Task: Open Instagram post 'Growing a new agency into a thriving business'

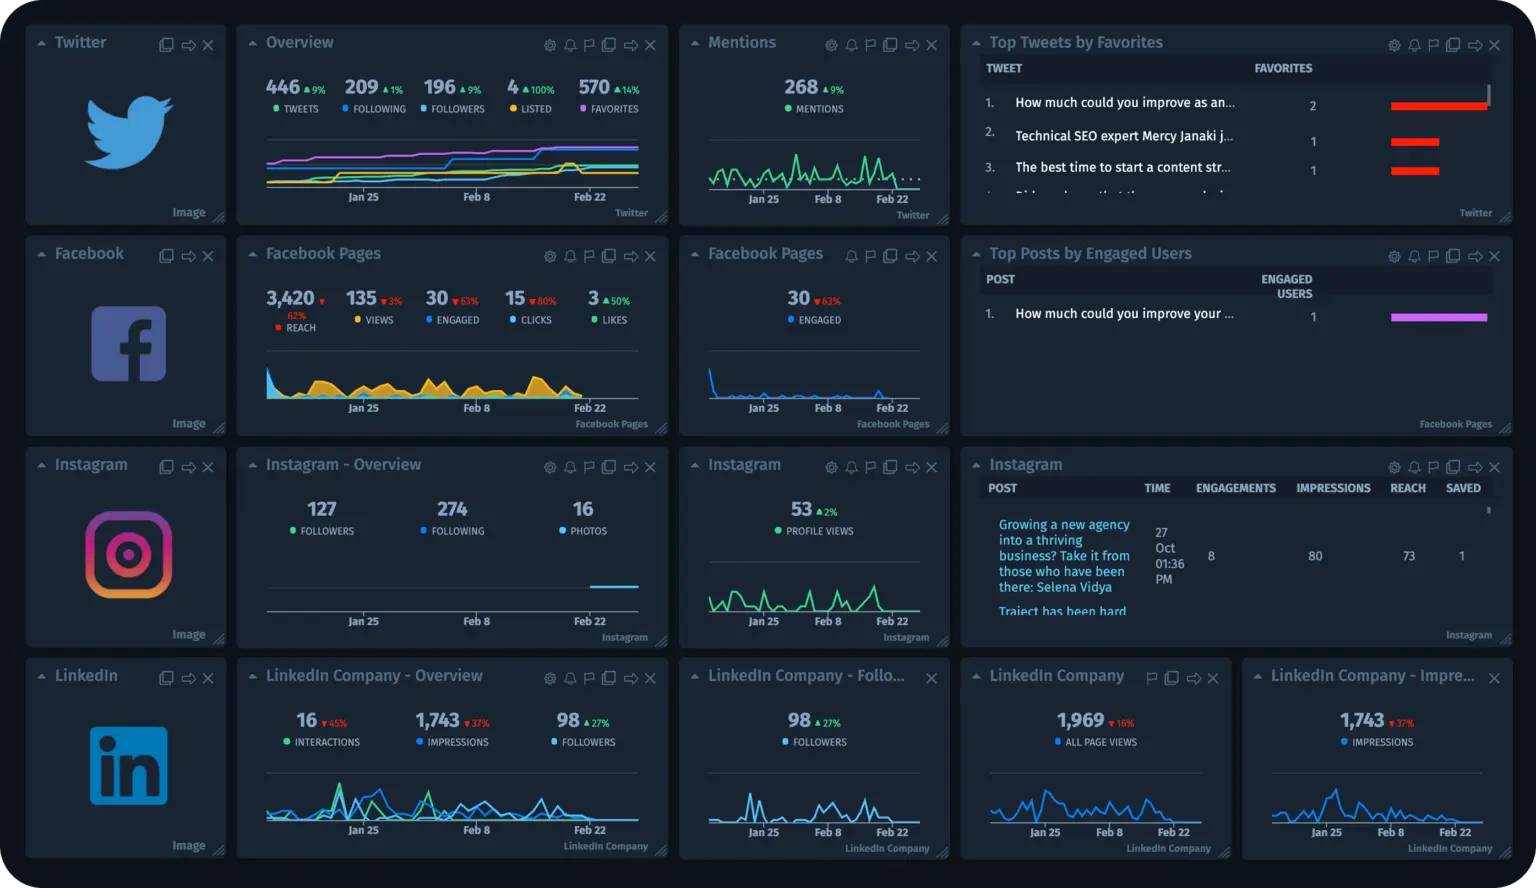Action: point(1064,556)
